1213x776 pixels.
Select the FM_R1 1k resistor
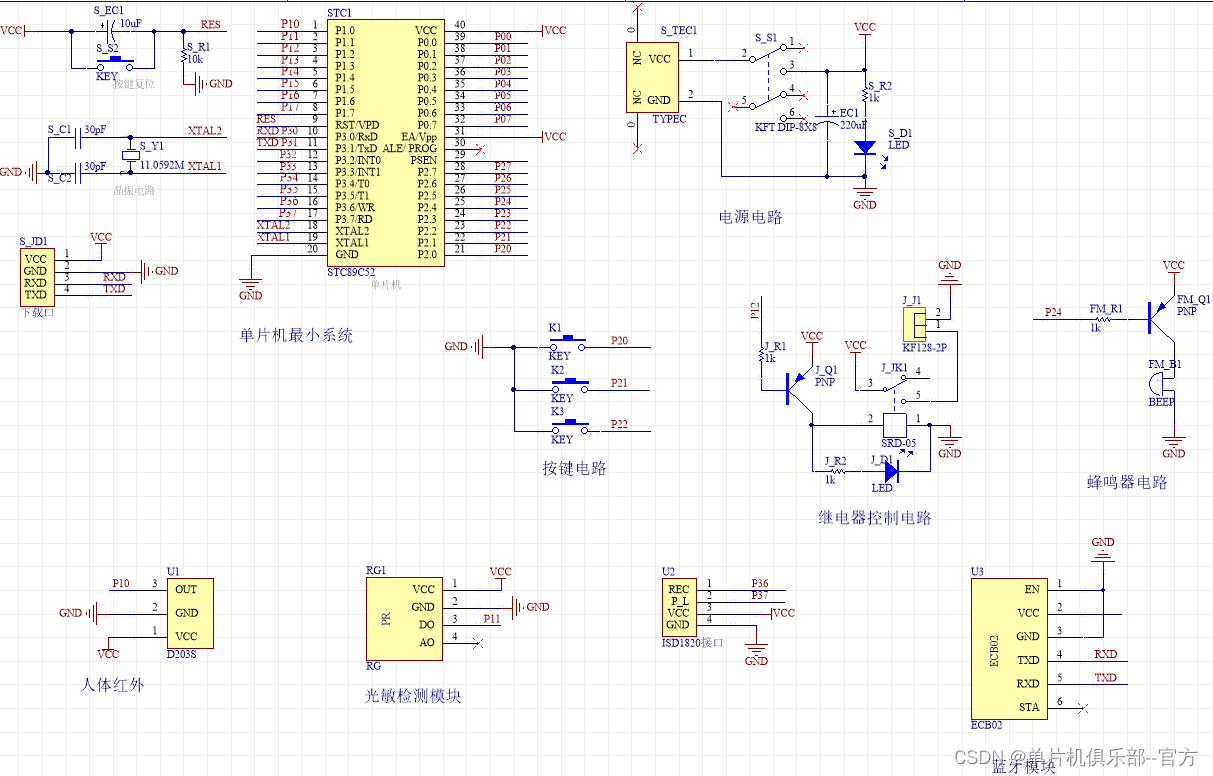[x=1102, y=318]
